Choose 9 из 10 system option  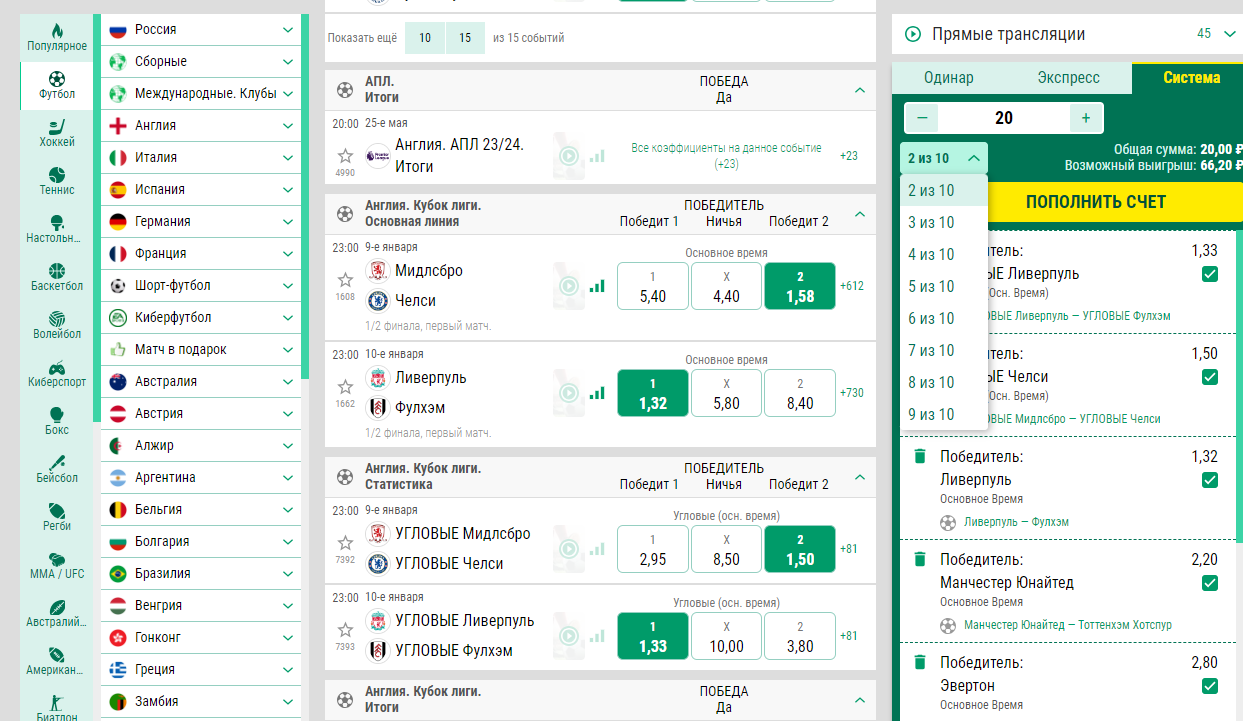(944, 414)
